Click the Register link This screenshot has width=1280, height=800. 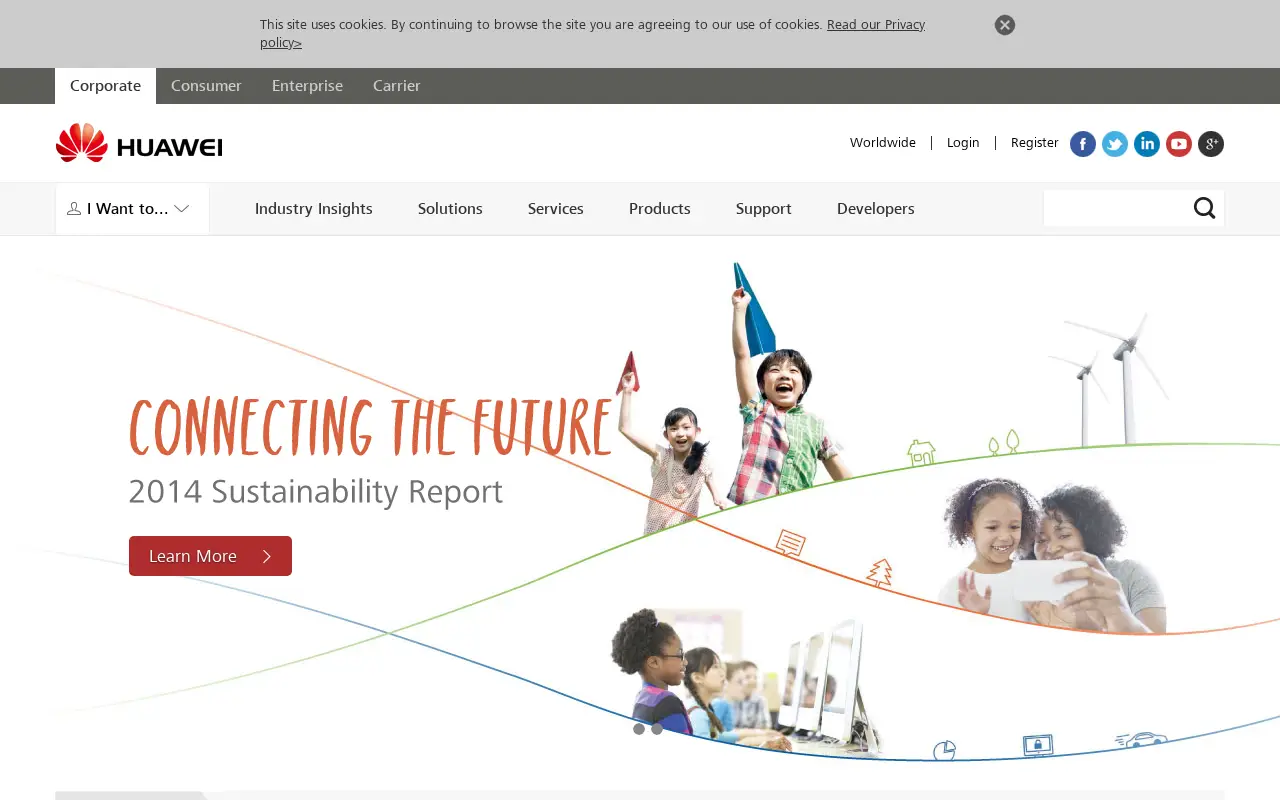point(1034,143)
